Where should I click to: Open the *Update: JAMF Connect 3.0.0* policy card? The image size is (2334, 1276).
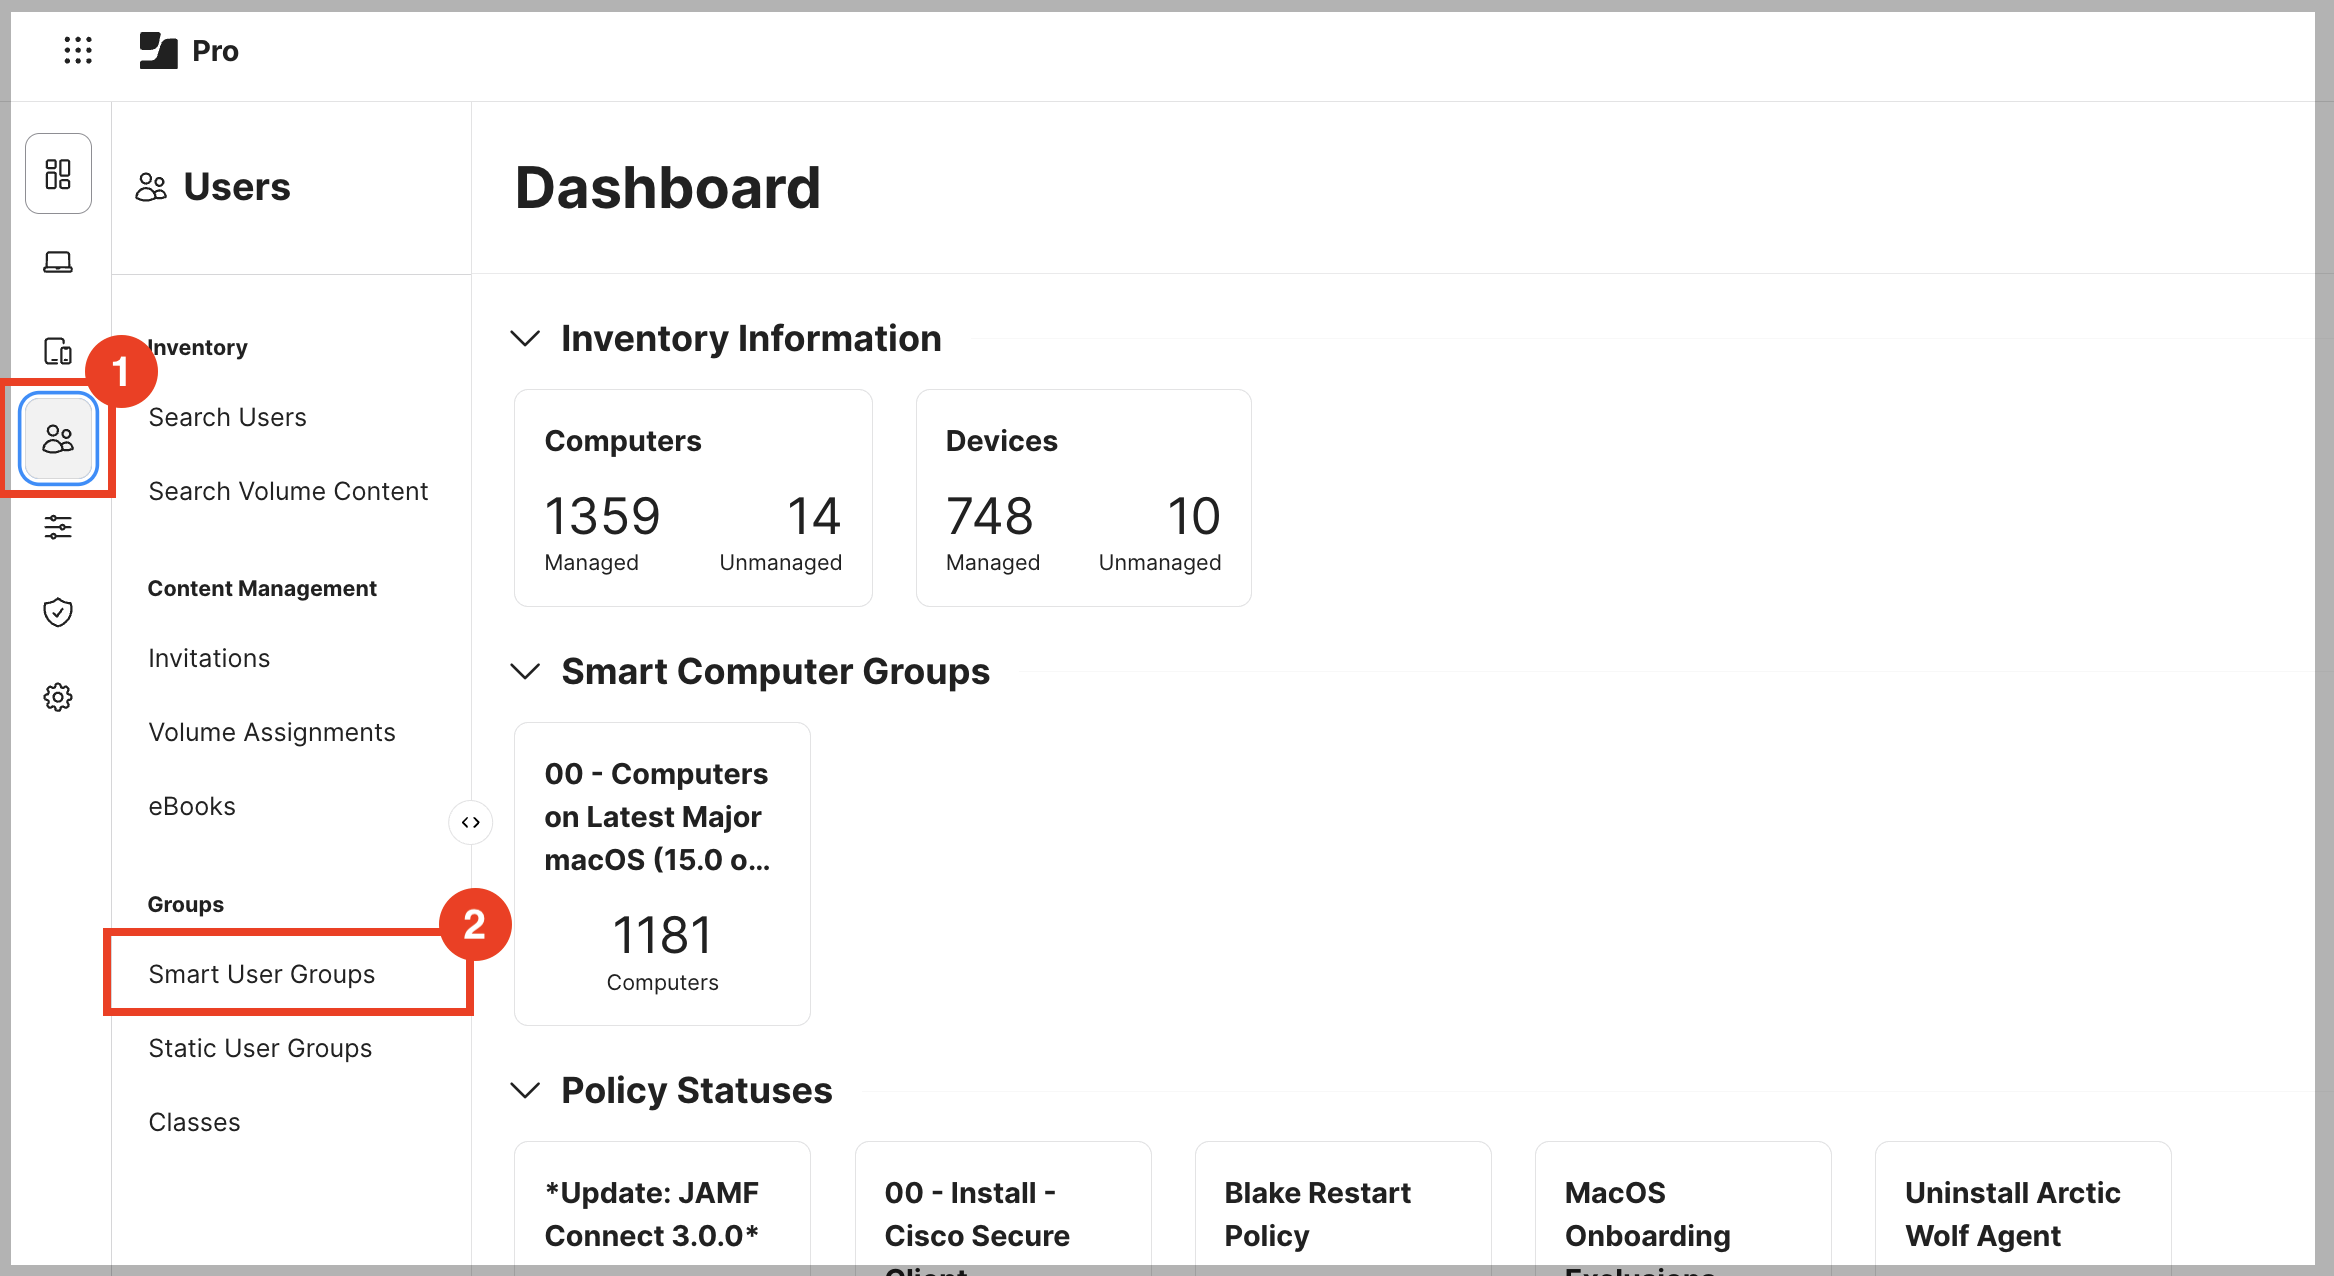(662, 1208)
